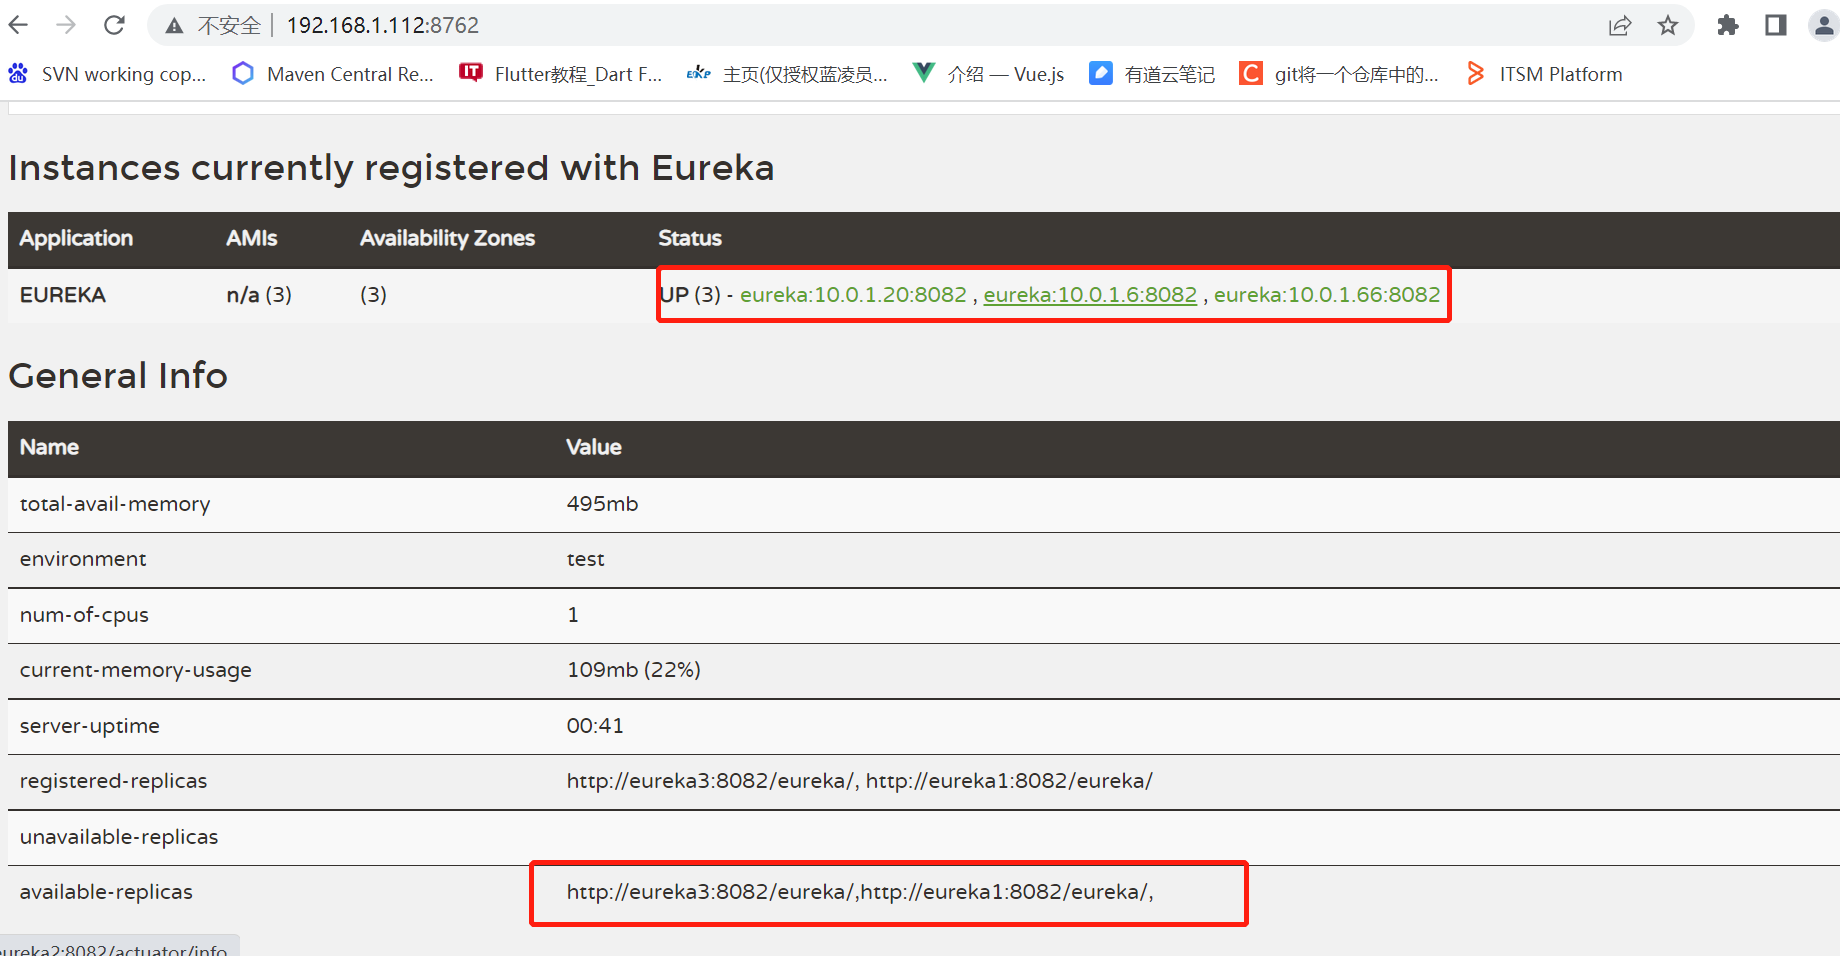Click the browser back navigation arrow
Screen dimensions: 1840x956
click(x=18, y=25)
